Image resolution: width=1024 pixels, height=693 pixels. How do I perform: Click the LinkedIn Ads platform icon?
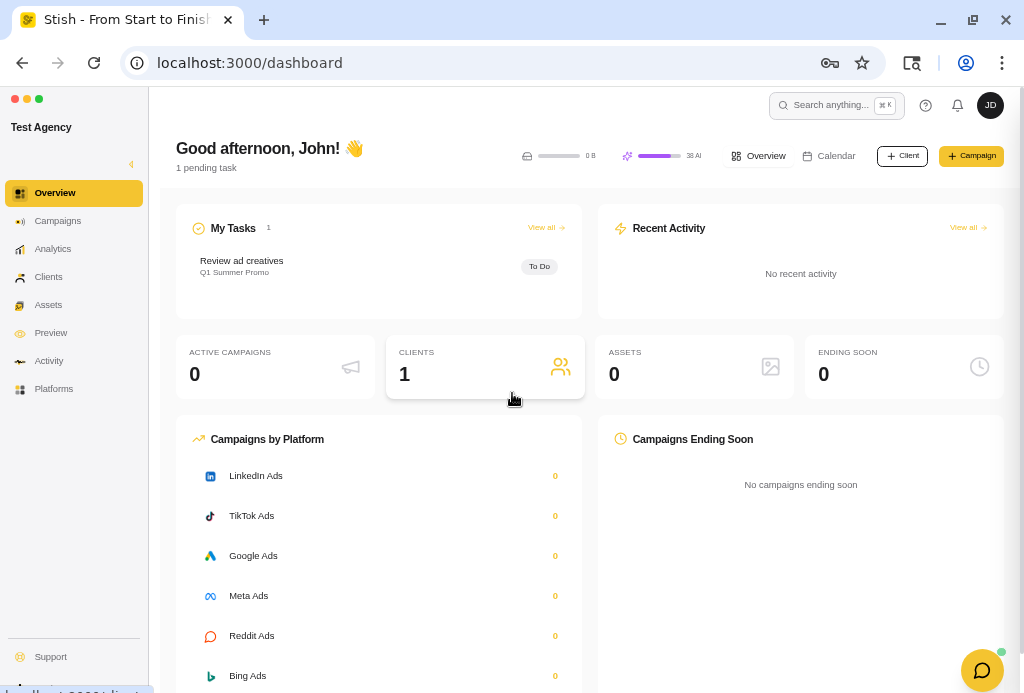coord(210,477)
